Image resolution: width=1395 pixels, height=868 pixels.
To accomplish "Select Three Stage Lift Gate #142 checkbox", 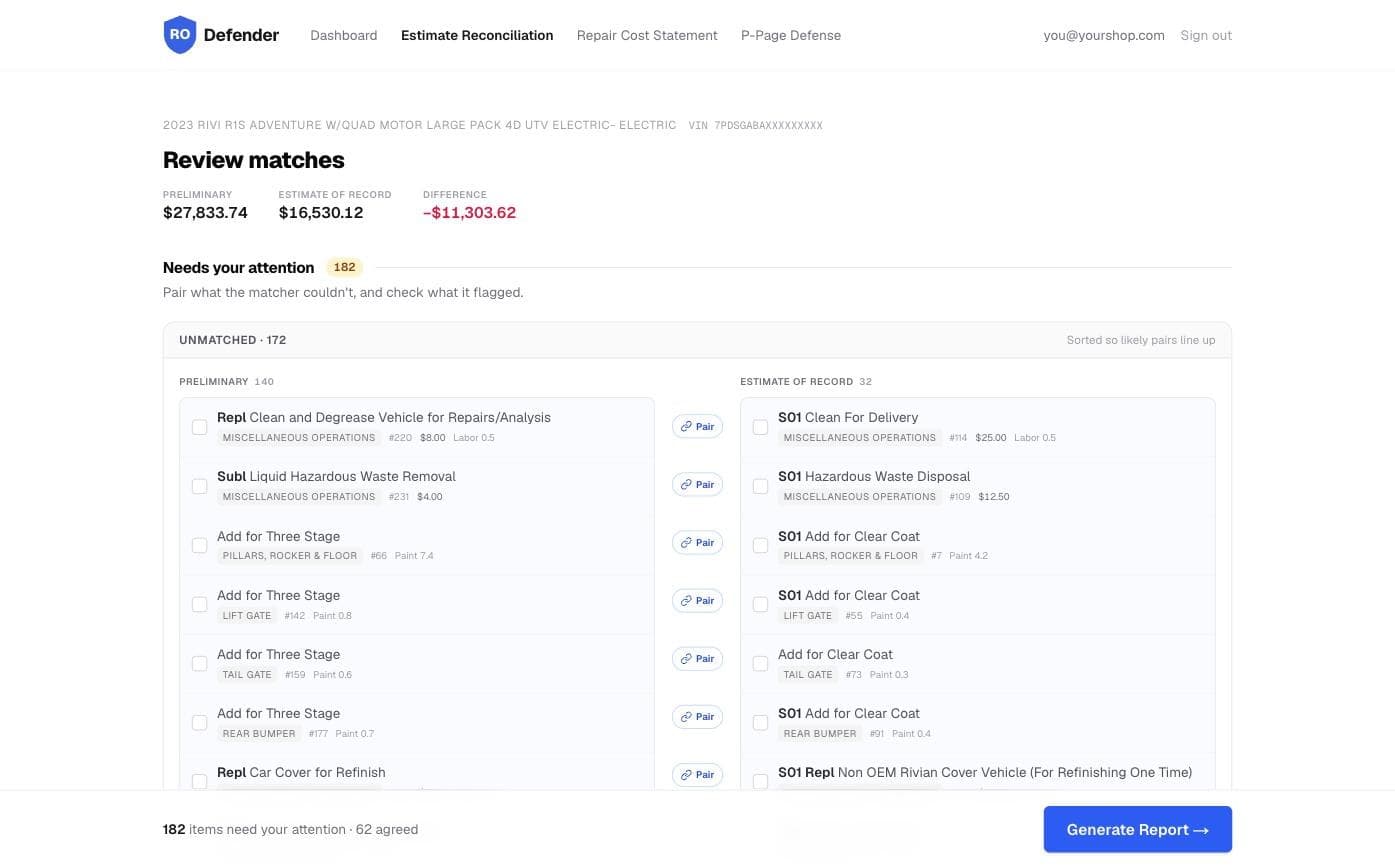I will coord(200,604).
